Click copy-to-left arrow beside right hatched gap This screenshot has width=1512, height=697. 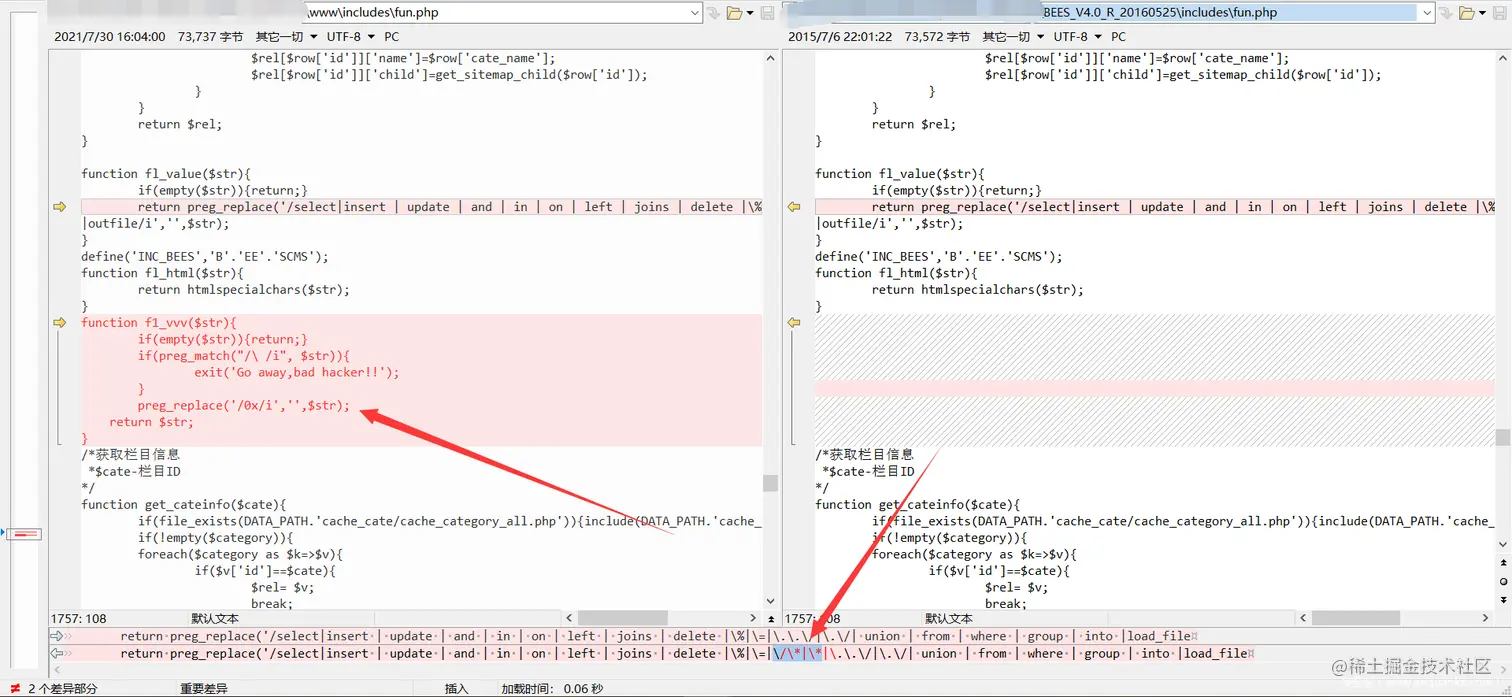794,323
